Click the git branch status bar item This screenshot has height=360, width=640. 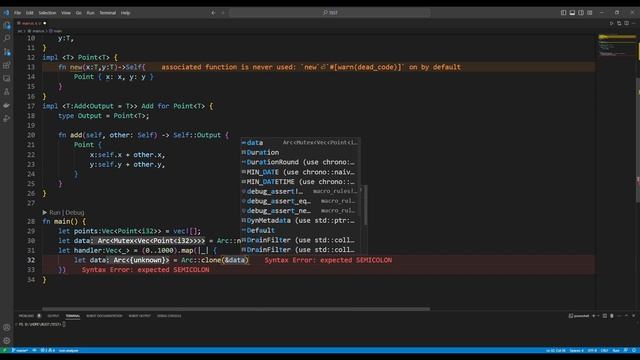tap(20, 350)
